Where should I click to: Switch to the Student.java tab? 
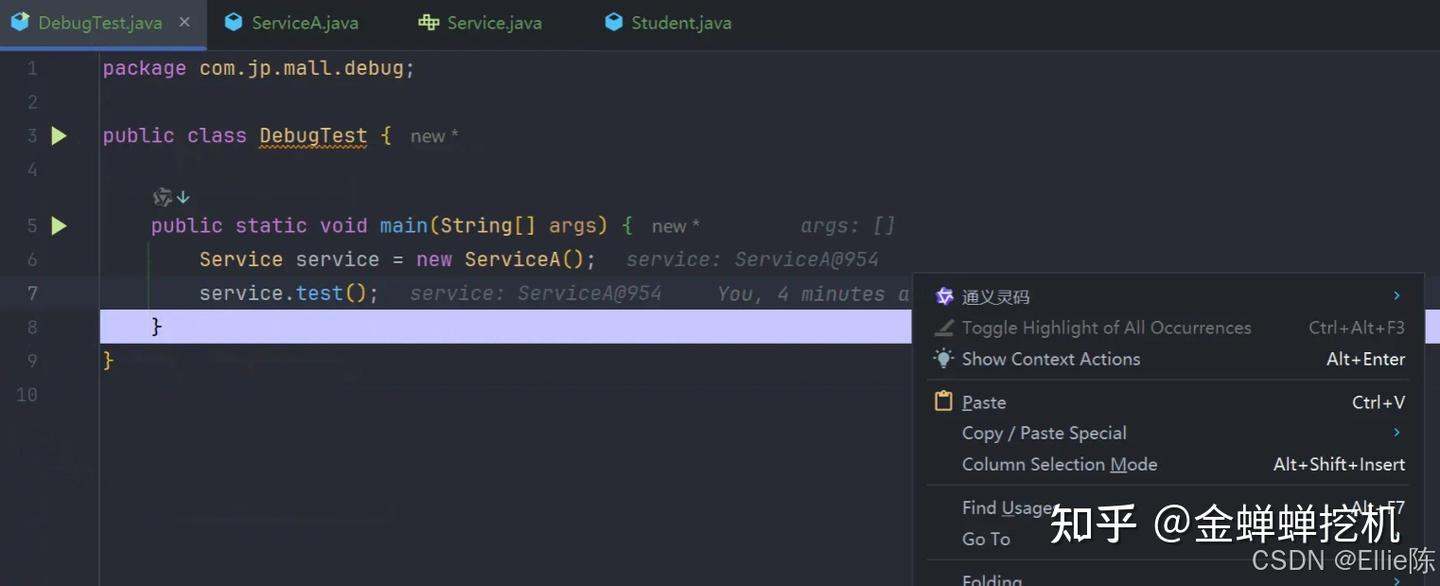(679, 21)
